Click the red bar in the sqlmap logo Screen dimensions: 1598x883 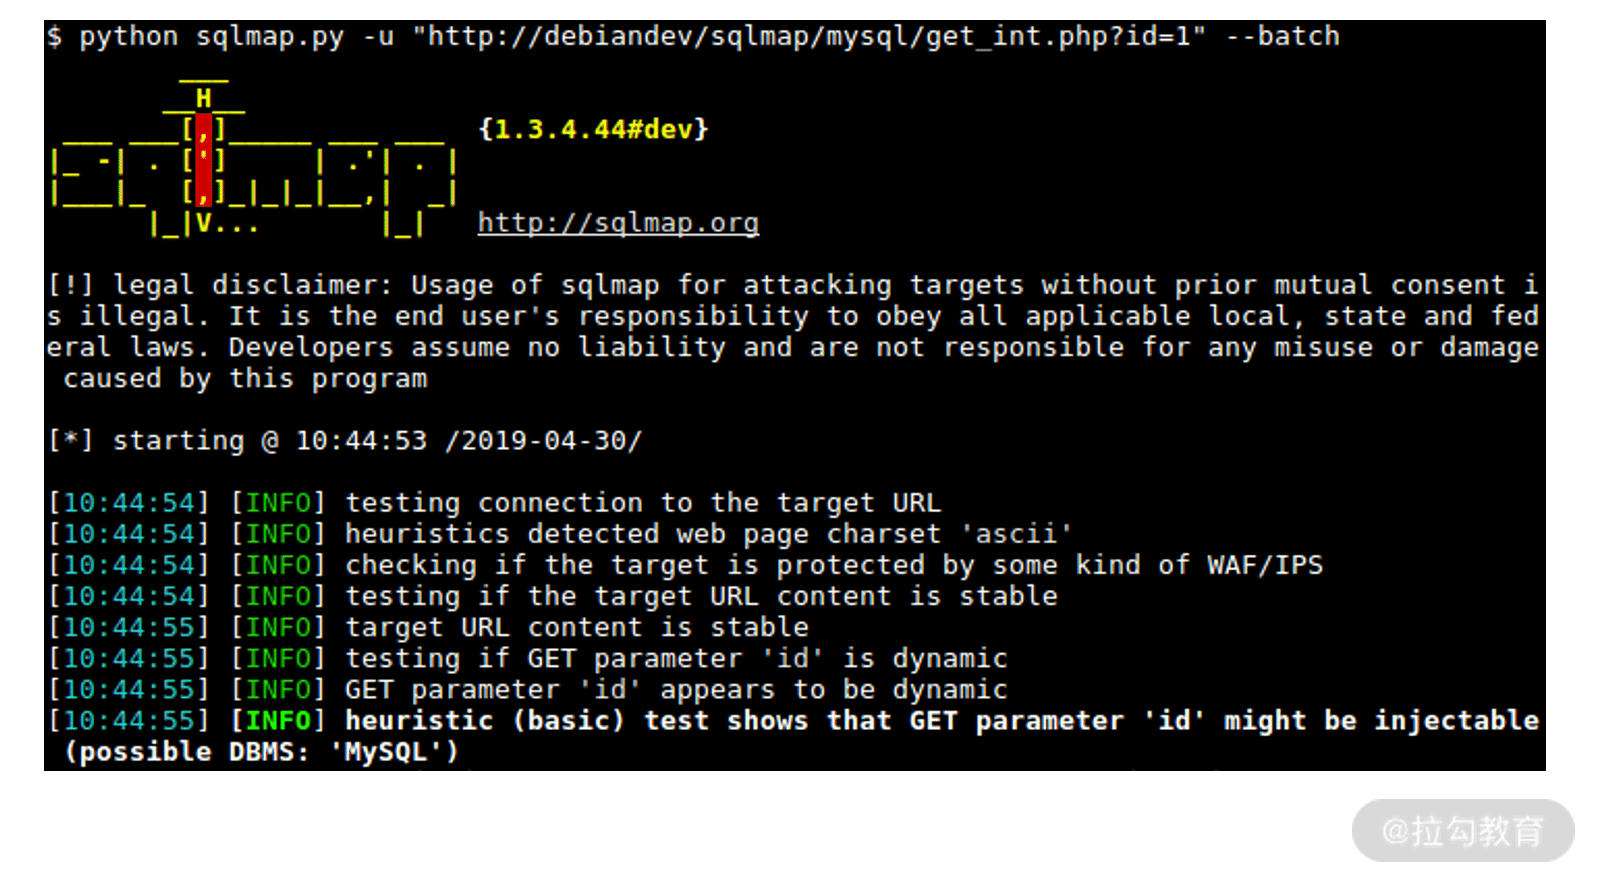(204, 159)
